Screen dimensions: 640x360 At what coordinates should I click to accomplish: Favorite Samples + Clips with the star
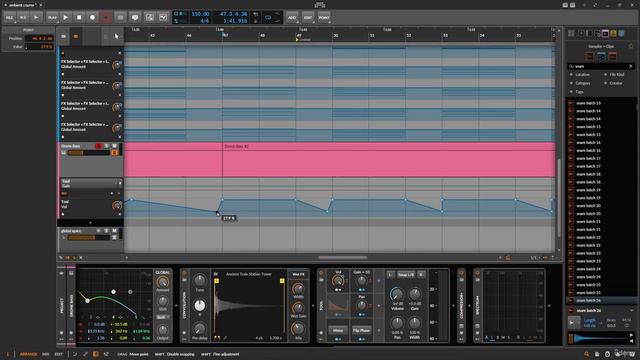coord(631,46)
